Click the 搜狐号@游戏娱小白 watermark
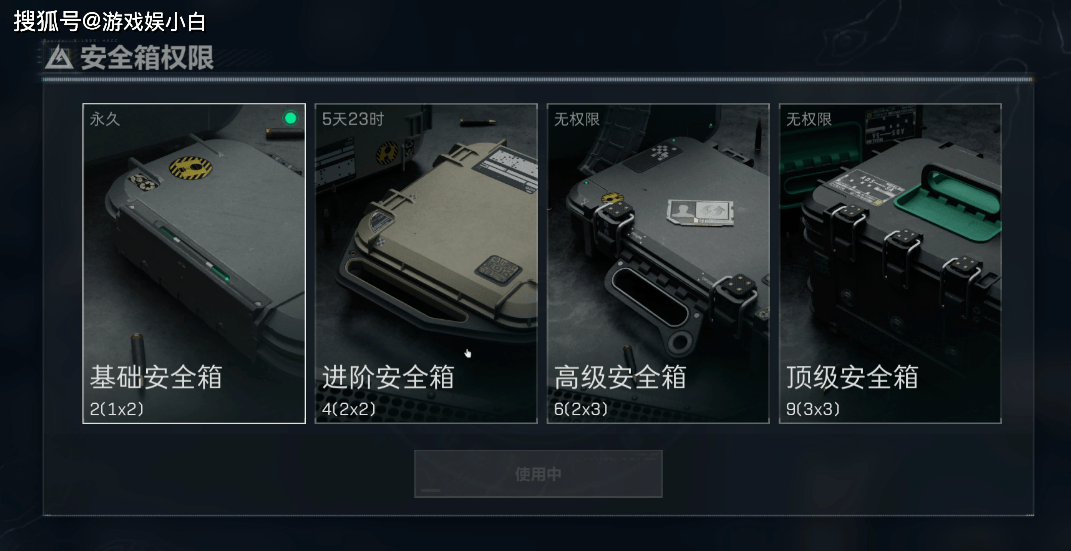 pyautogui.click(x=109, y=21)
